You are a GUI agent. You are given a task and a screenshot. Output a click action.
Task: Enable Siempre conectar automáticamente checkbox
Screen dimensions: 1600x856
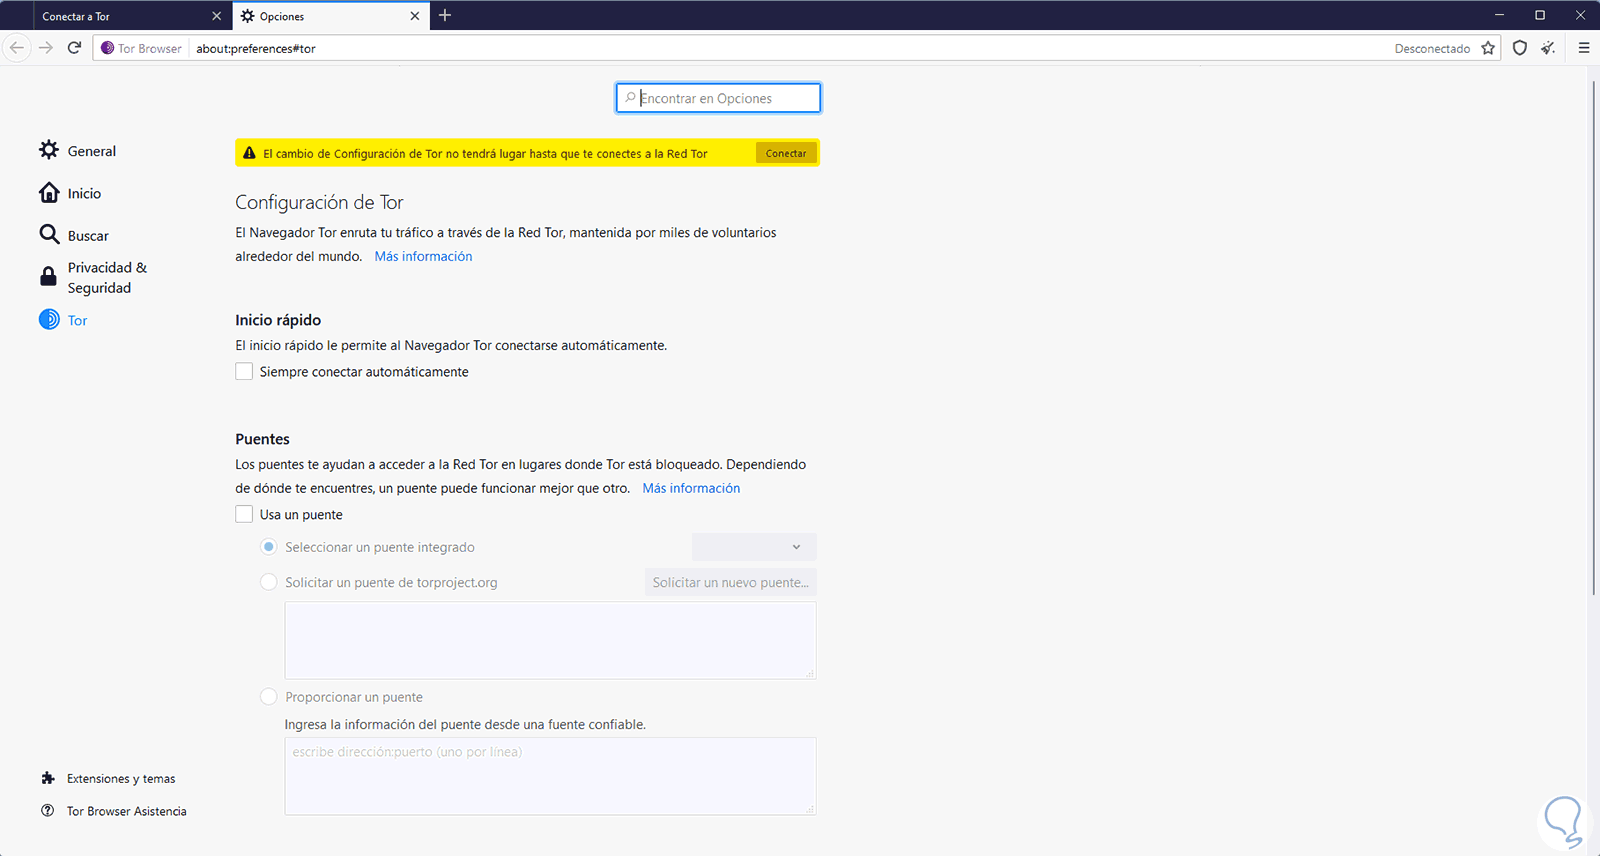point(244,371)
